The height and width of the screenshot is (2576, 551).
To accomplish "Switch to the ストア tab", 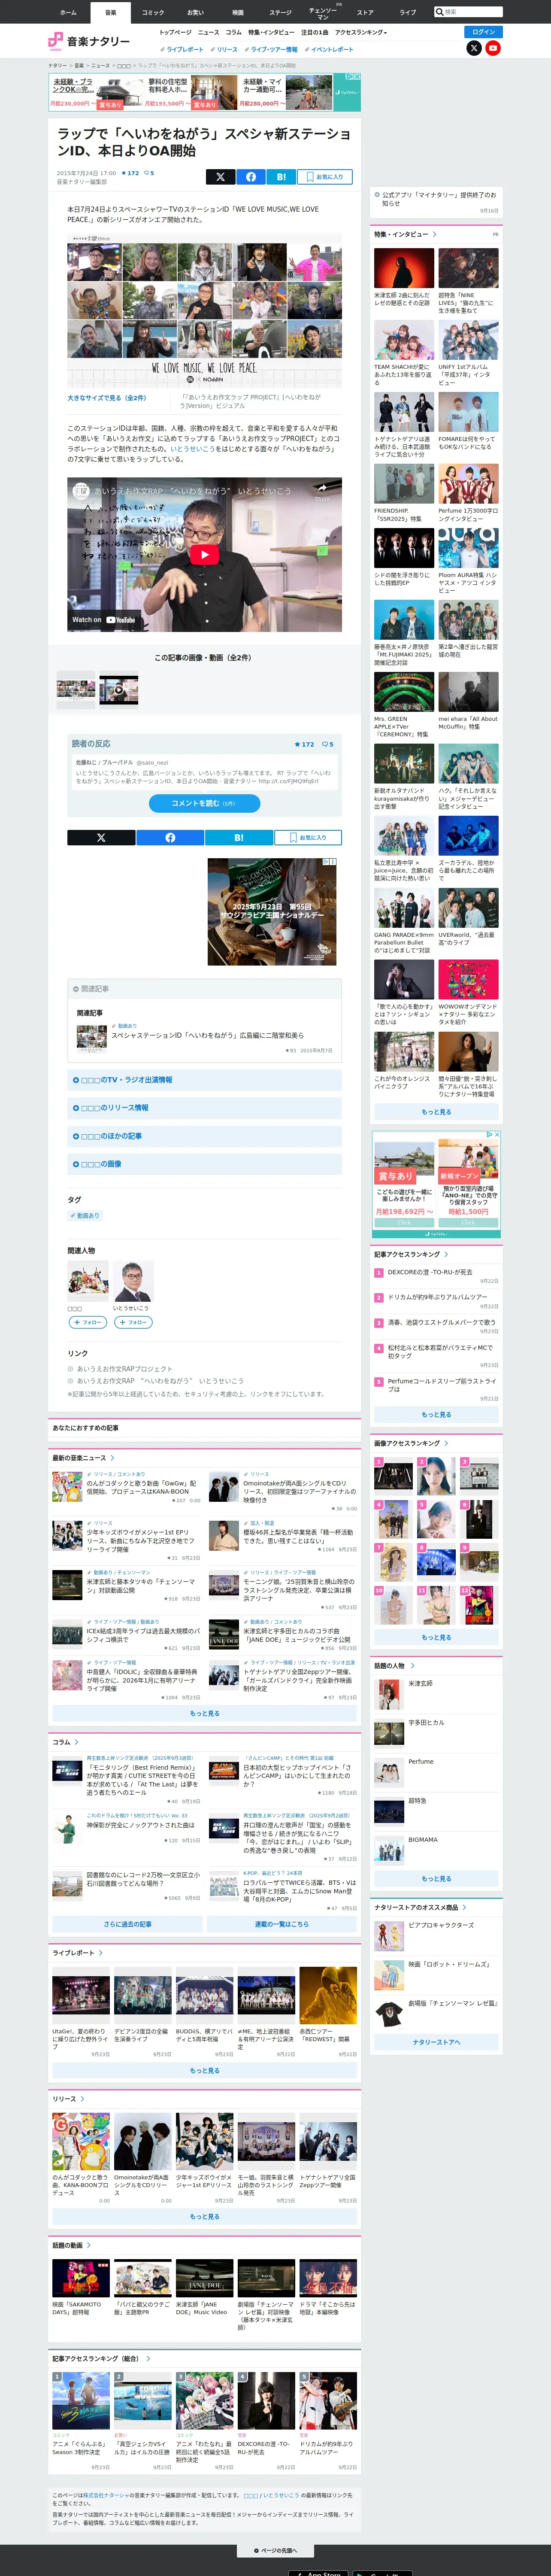I will point(365,12).
